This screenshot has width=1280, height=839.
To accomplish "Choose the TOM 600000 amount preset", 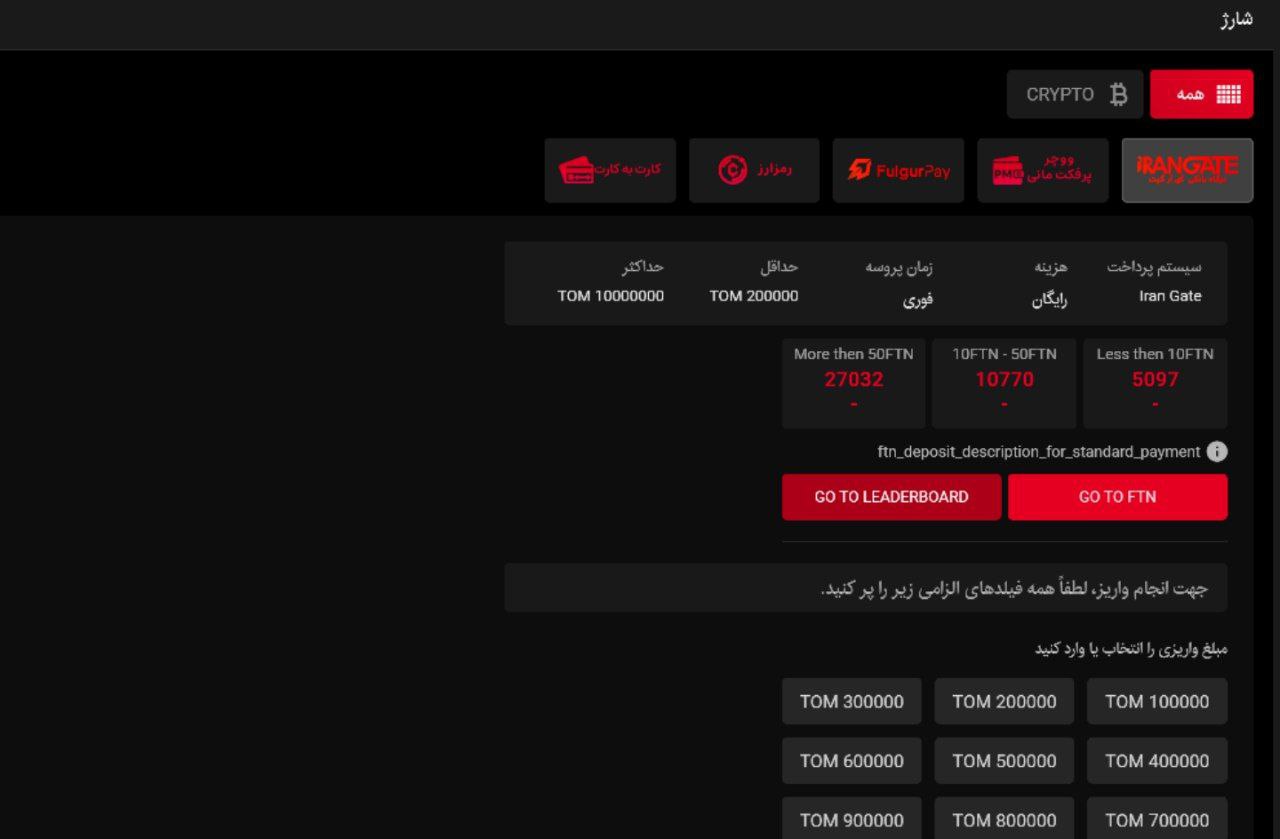I will tap(852, 761).
